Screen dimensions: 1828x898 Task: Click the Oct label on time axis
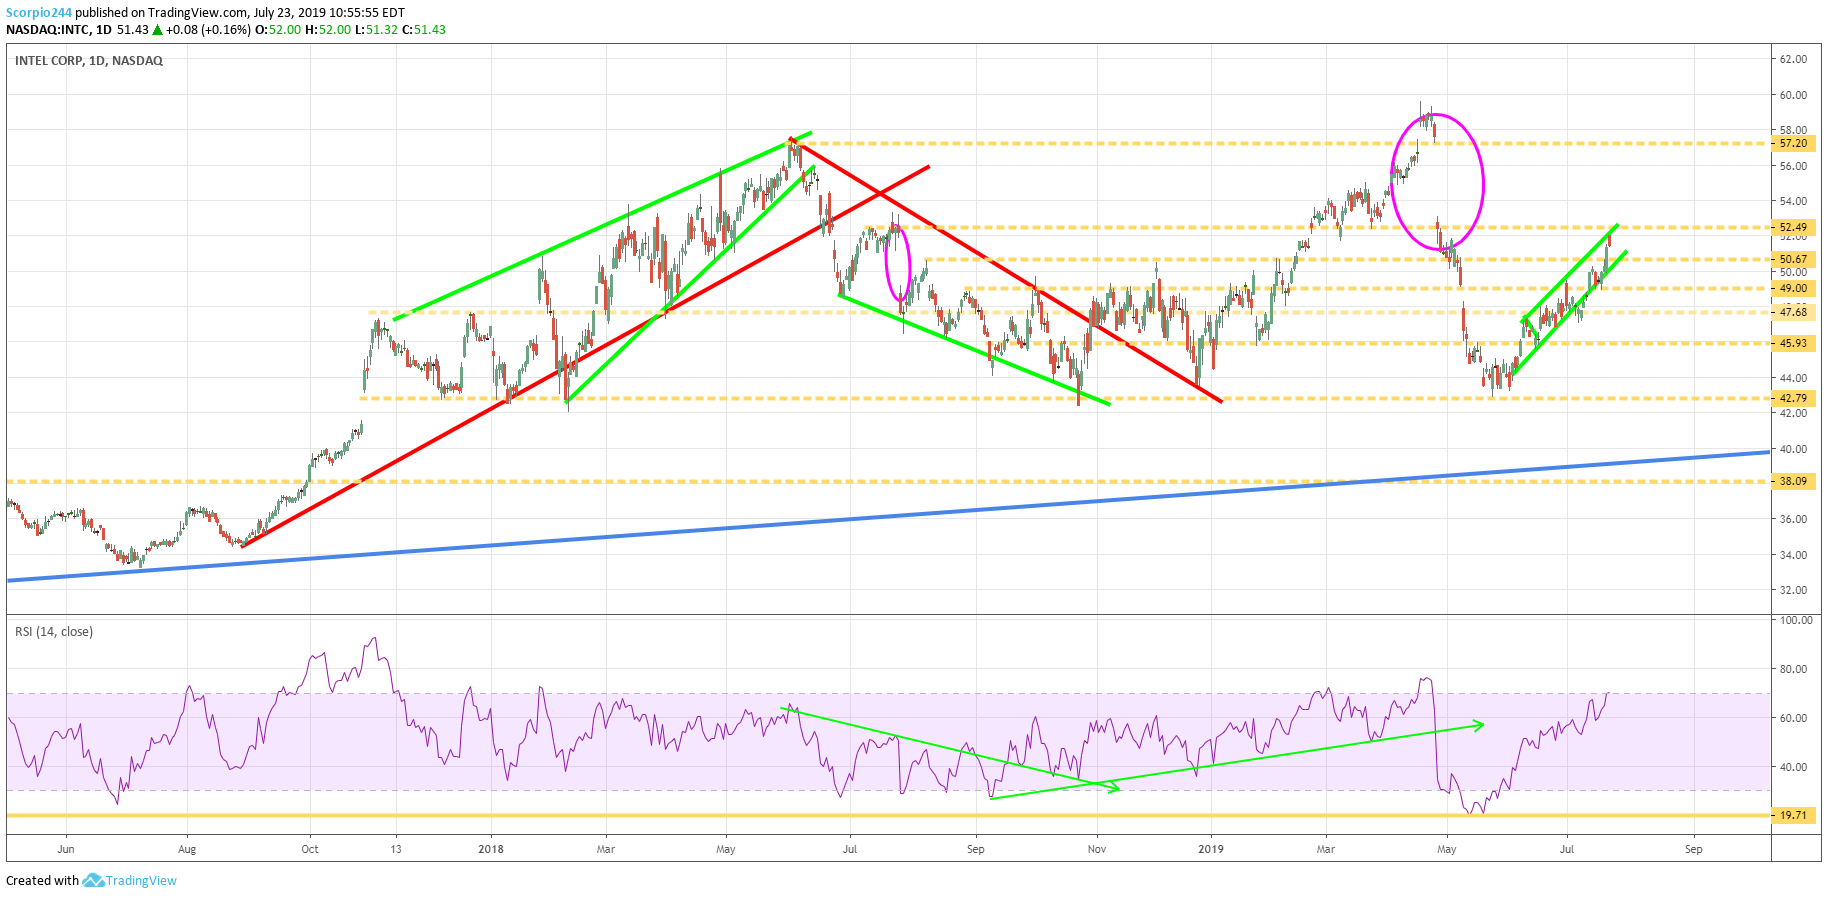point(310,849)
